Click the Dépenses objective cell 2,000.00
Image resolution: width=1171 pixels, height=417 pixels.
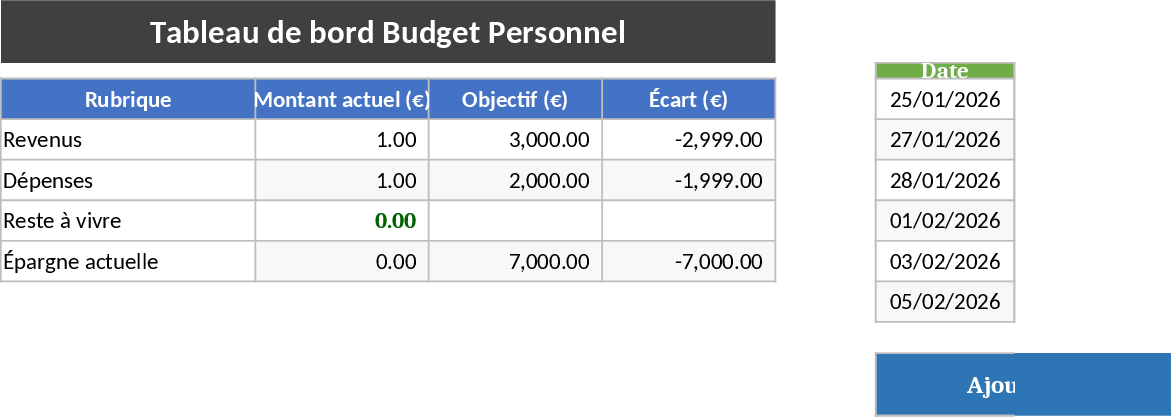click(515, 181)
